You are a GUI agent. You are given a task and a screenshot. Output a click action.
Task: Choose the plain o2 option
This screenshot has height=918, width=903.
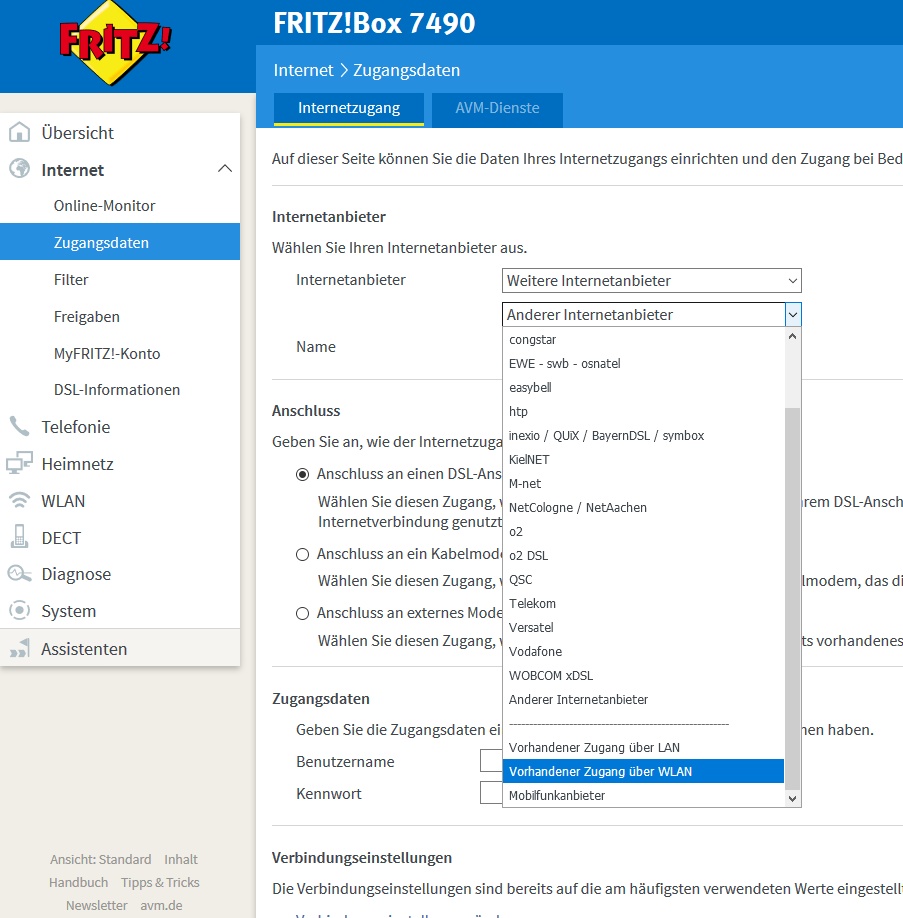click(x=643, y=532)
